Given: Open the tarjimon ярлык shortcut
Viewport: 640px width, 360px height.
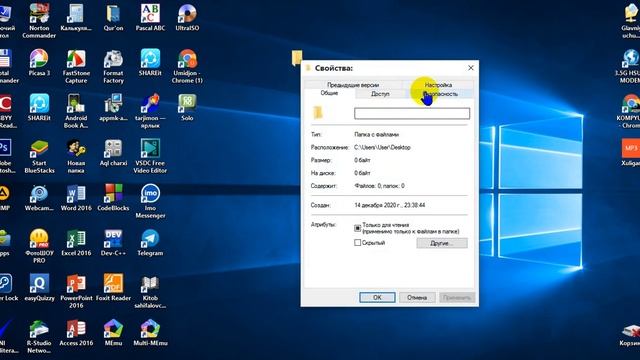Looking at the screenshot, I should click(x=150, y=111).
